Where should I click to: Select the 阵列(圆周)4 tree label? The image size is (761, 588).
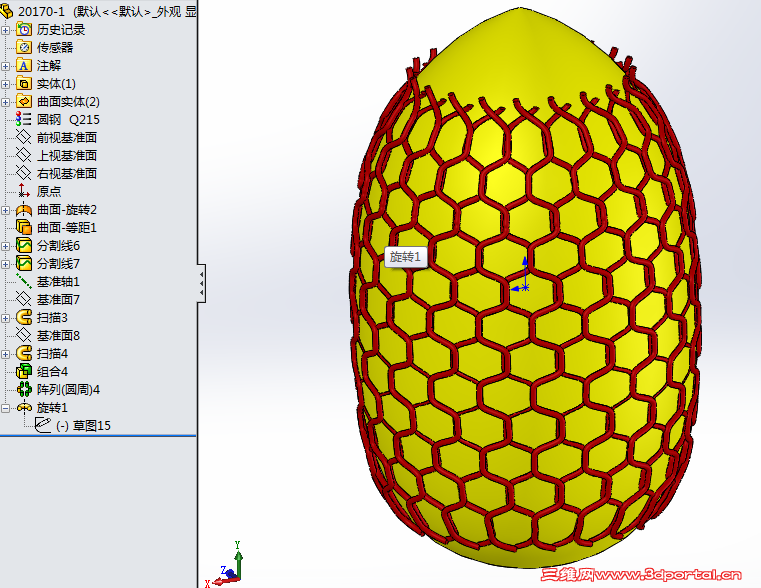[x=68, y=390]
